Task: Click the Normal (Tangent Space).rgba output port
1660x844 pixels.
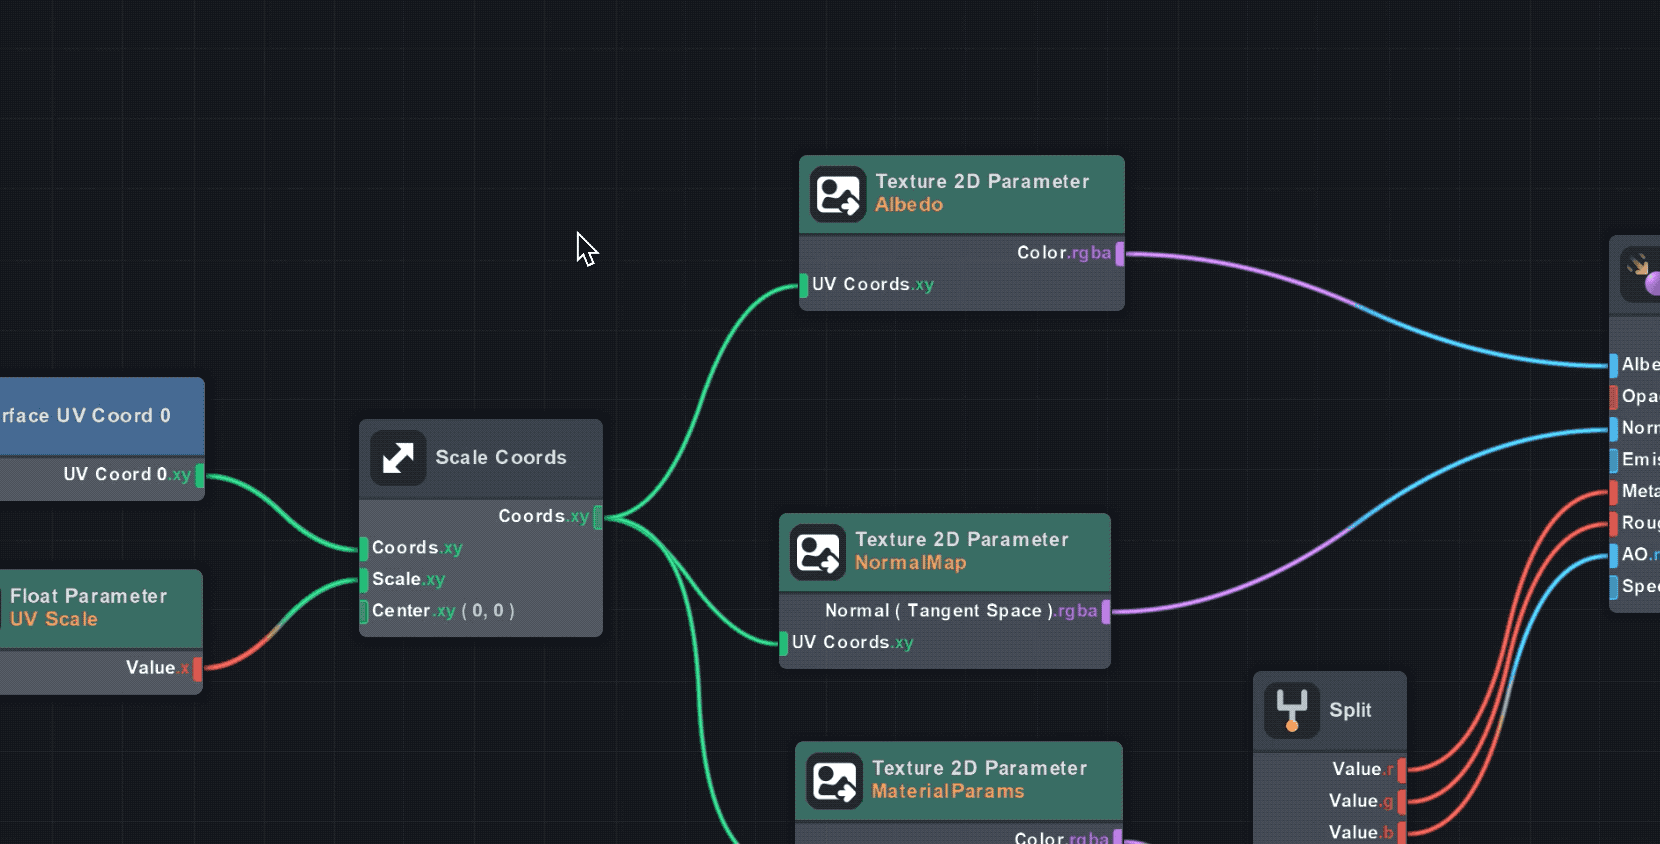Action: point(1106,611)
